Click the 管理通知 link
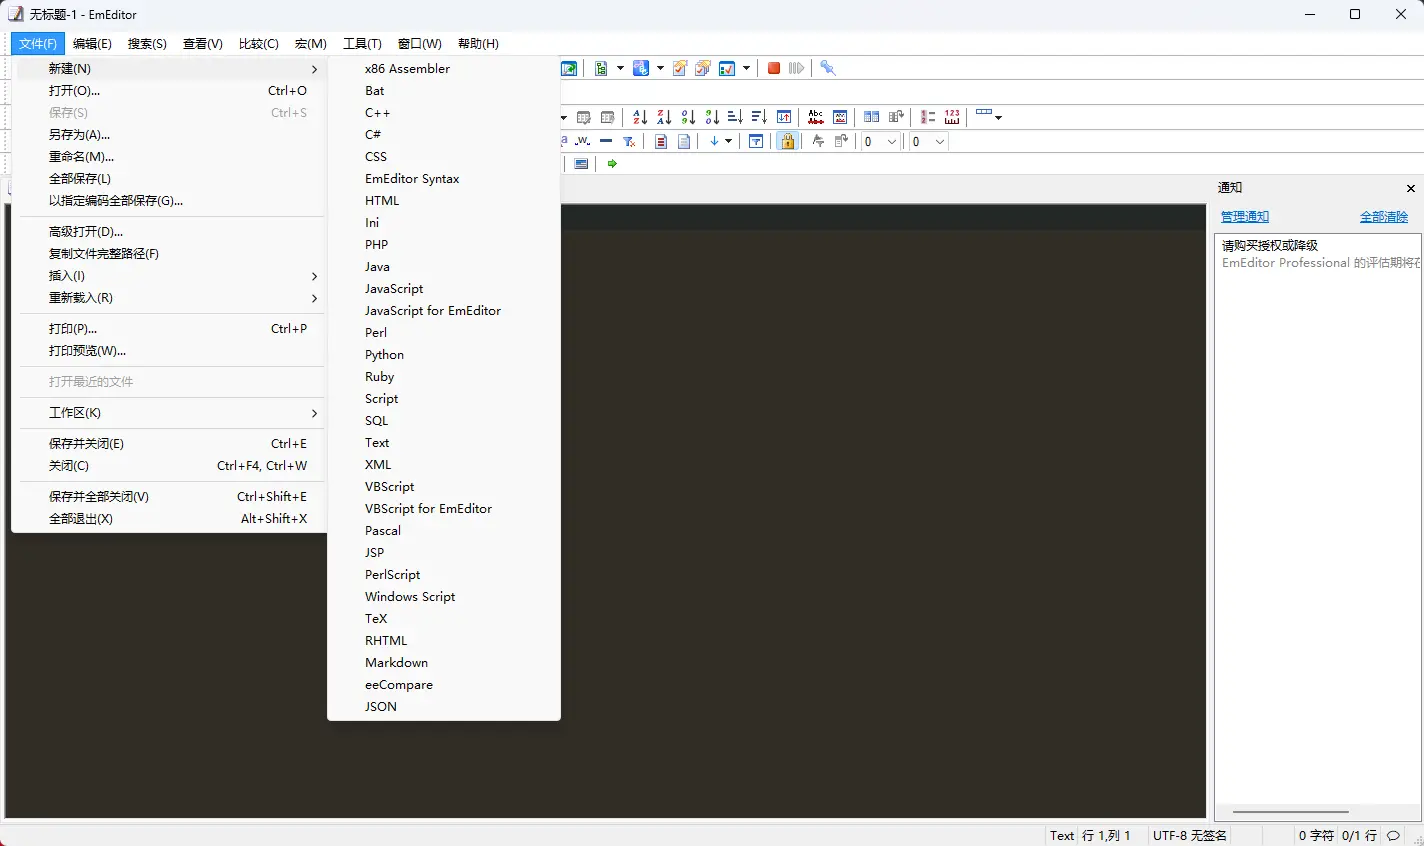Image resolution: width=1424 pixels, height=846 pixels. pyautogui.click(x=1245, y=217)
